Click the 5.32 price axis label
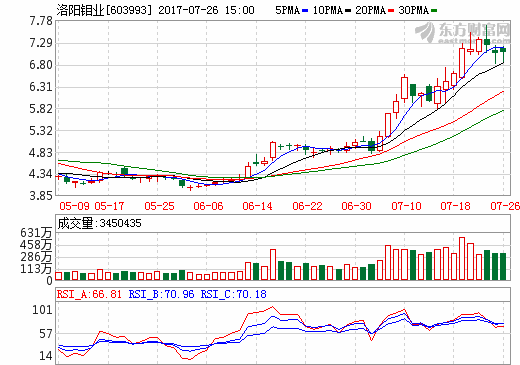Viewport: 520px width, 365px height. point(41,131)
